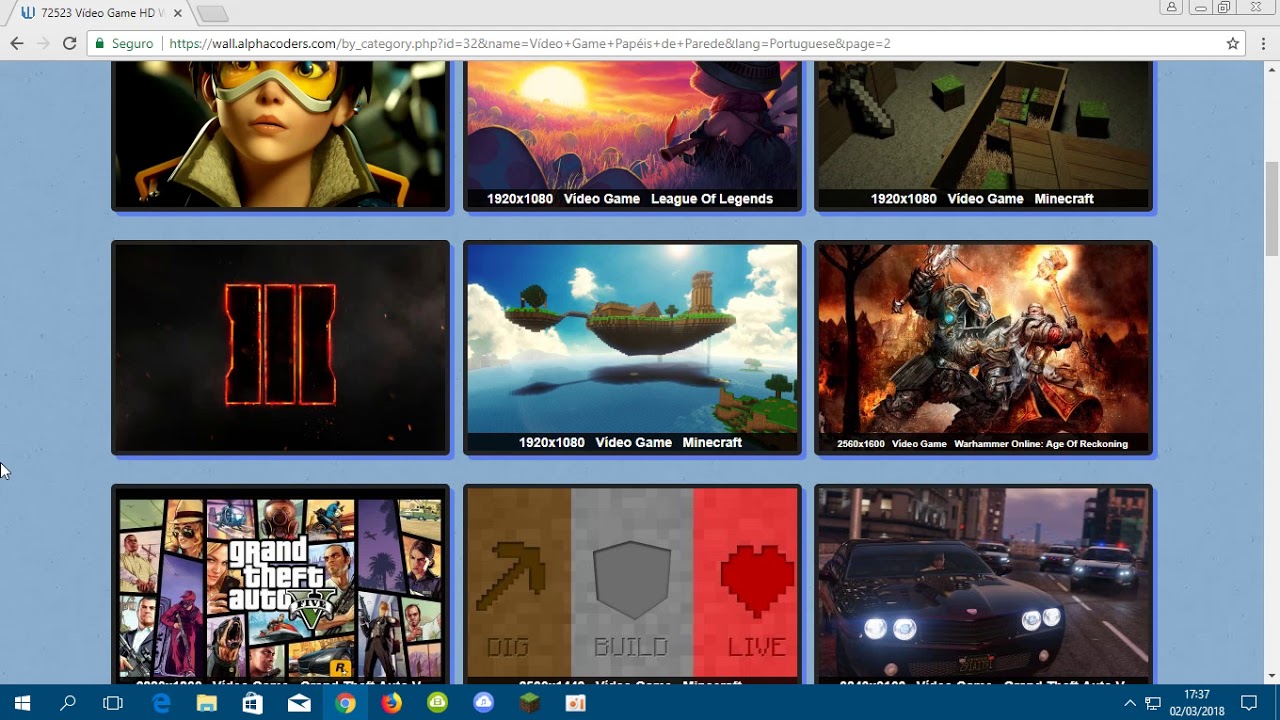Screen dimensions: 1280x720
Task: Click the browser forward arrow
Action: 42,43
